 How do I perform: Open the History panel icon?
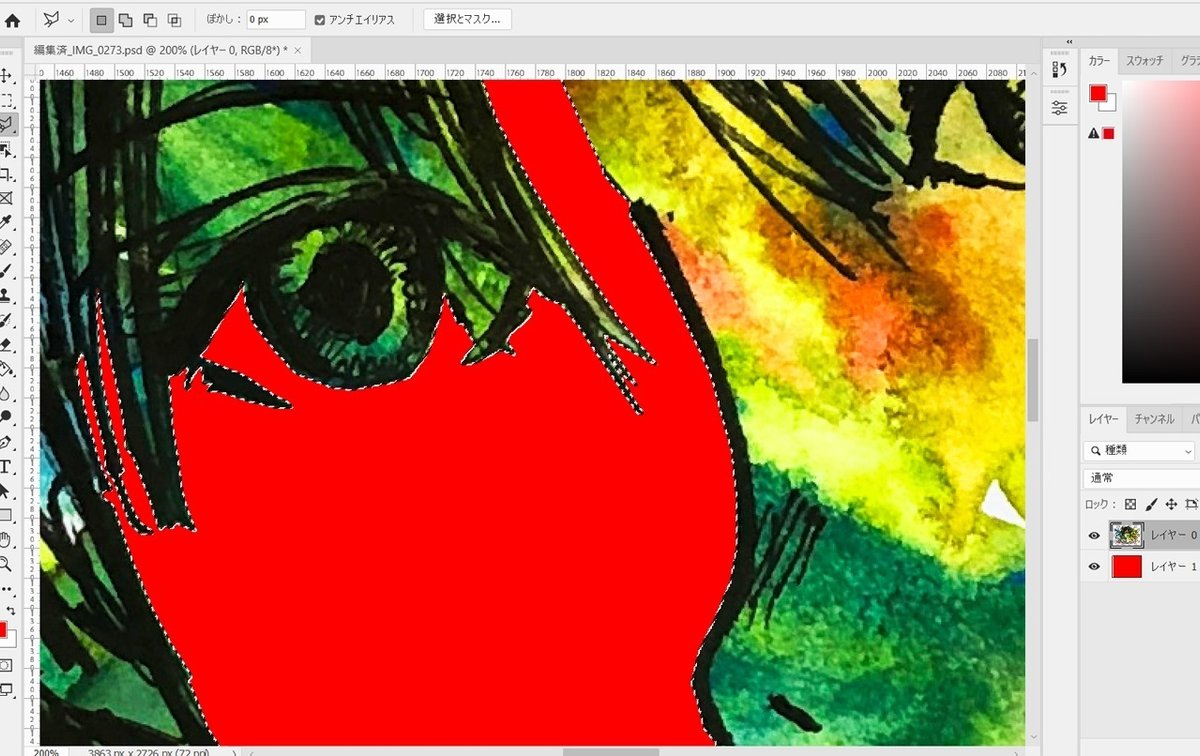coord(1060,69)
